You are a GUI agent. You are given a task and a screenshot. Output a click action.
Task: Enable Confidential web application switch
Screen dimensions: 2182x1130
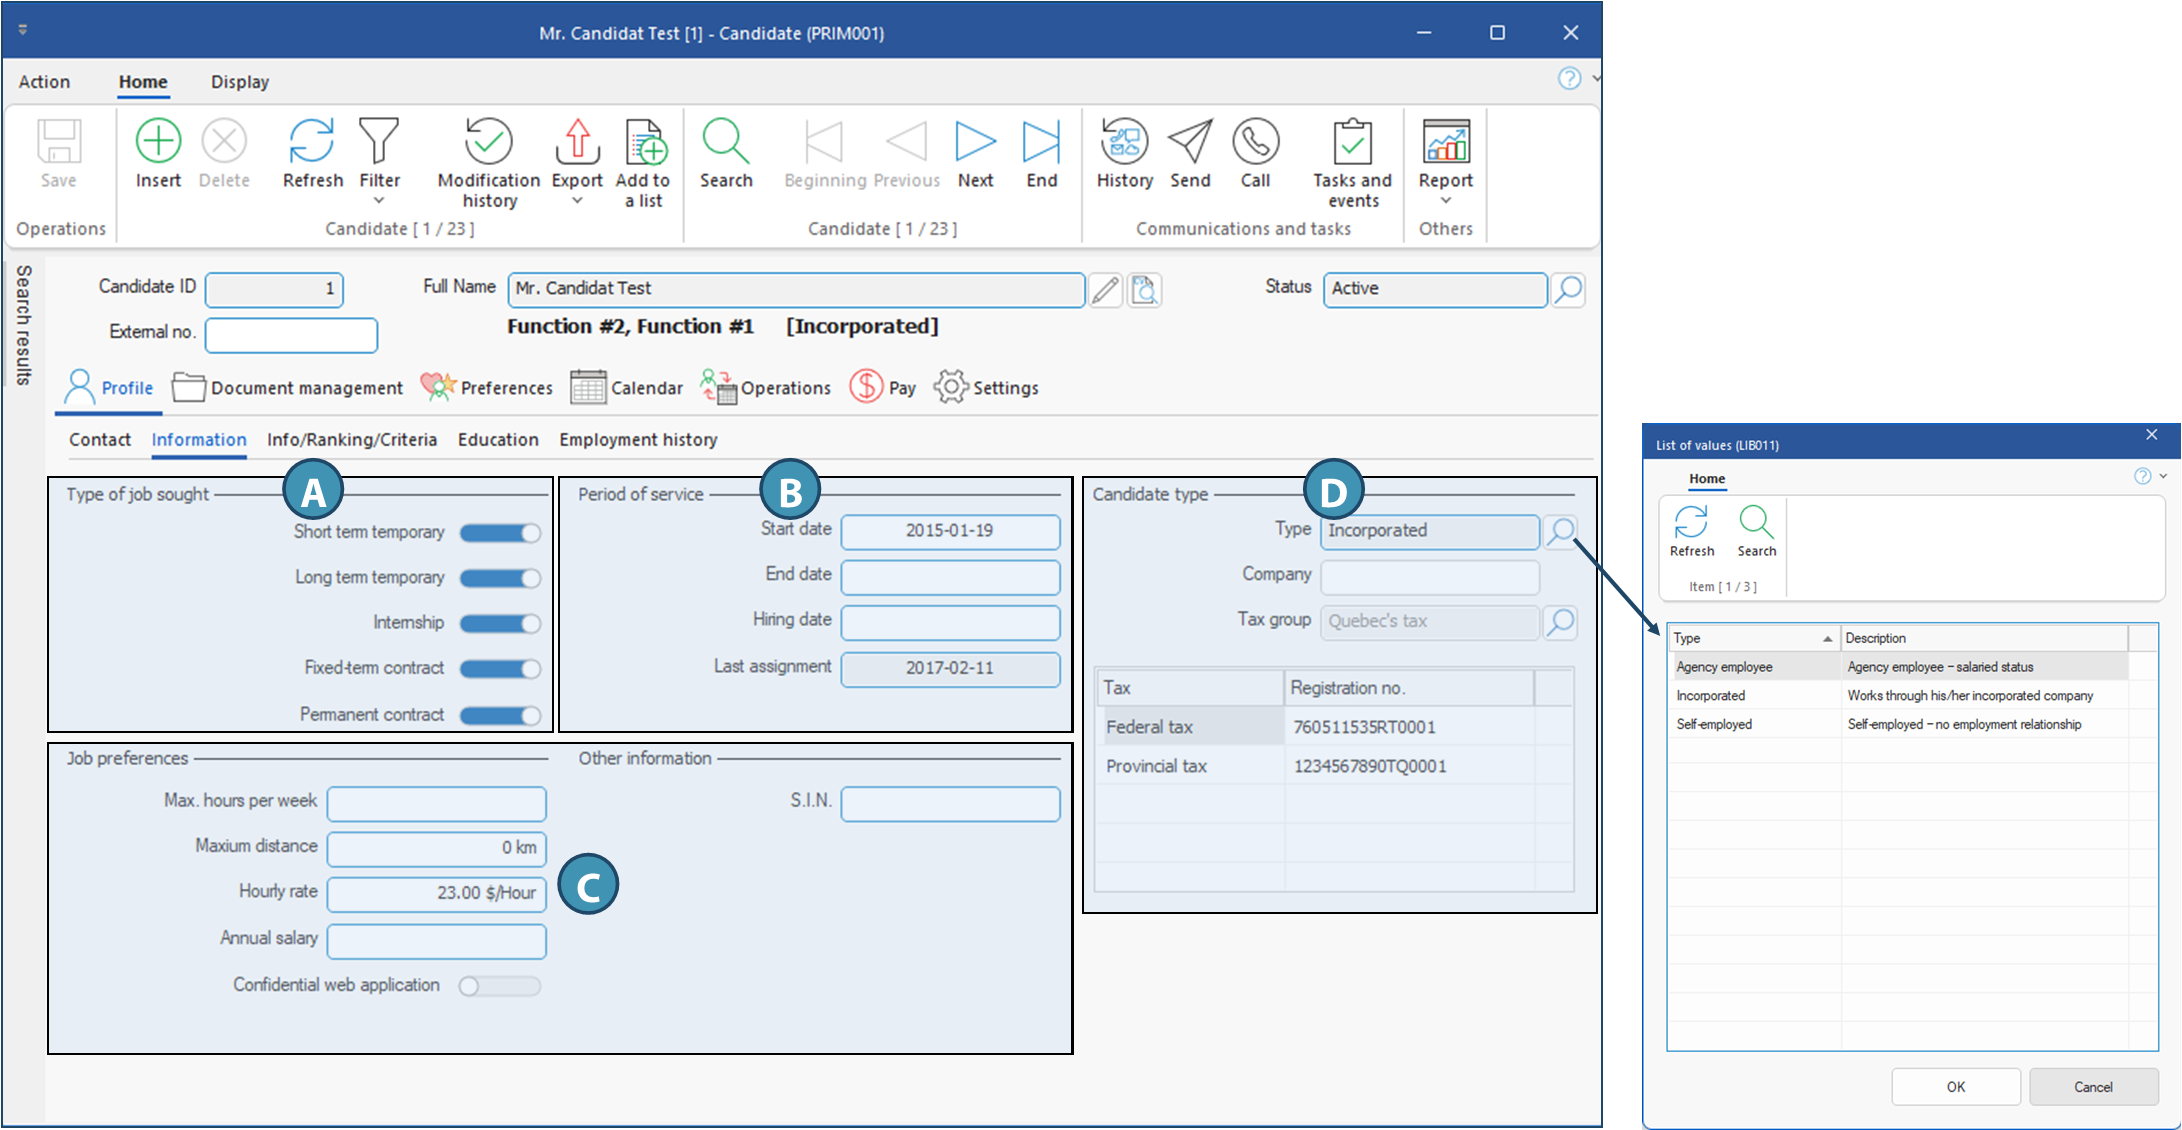pyautogui.click(x=499, y=986)
